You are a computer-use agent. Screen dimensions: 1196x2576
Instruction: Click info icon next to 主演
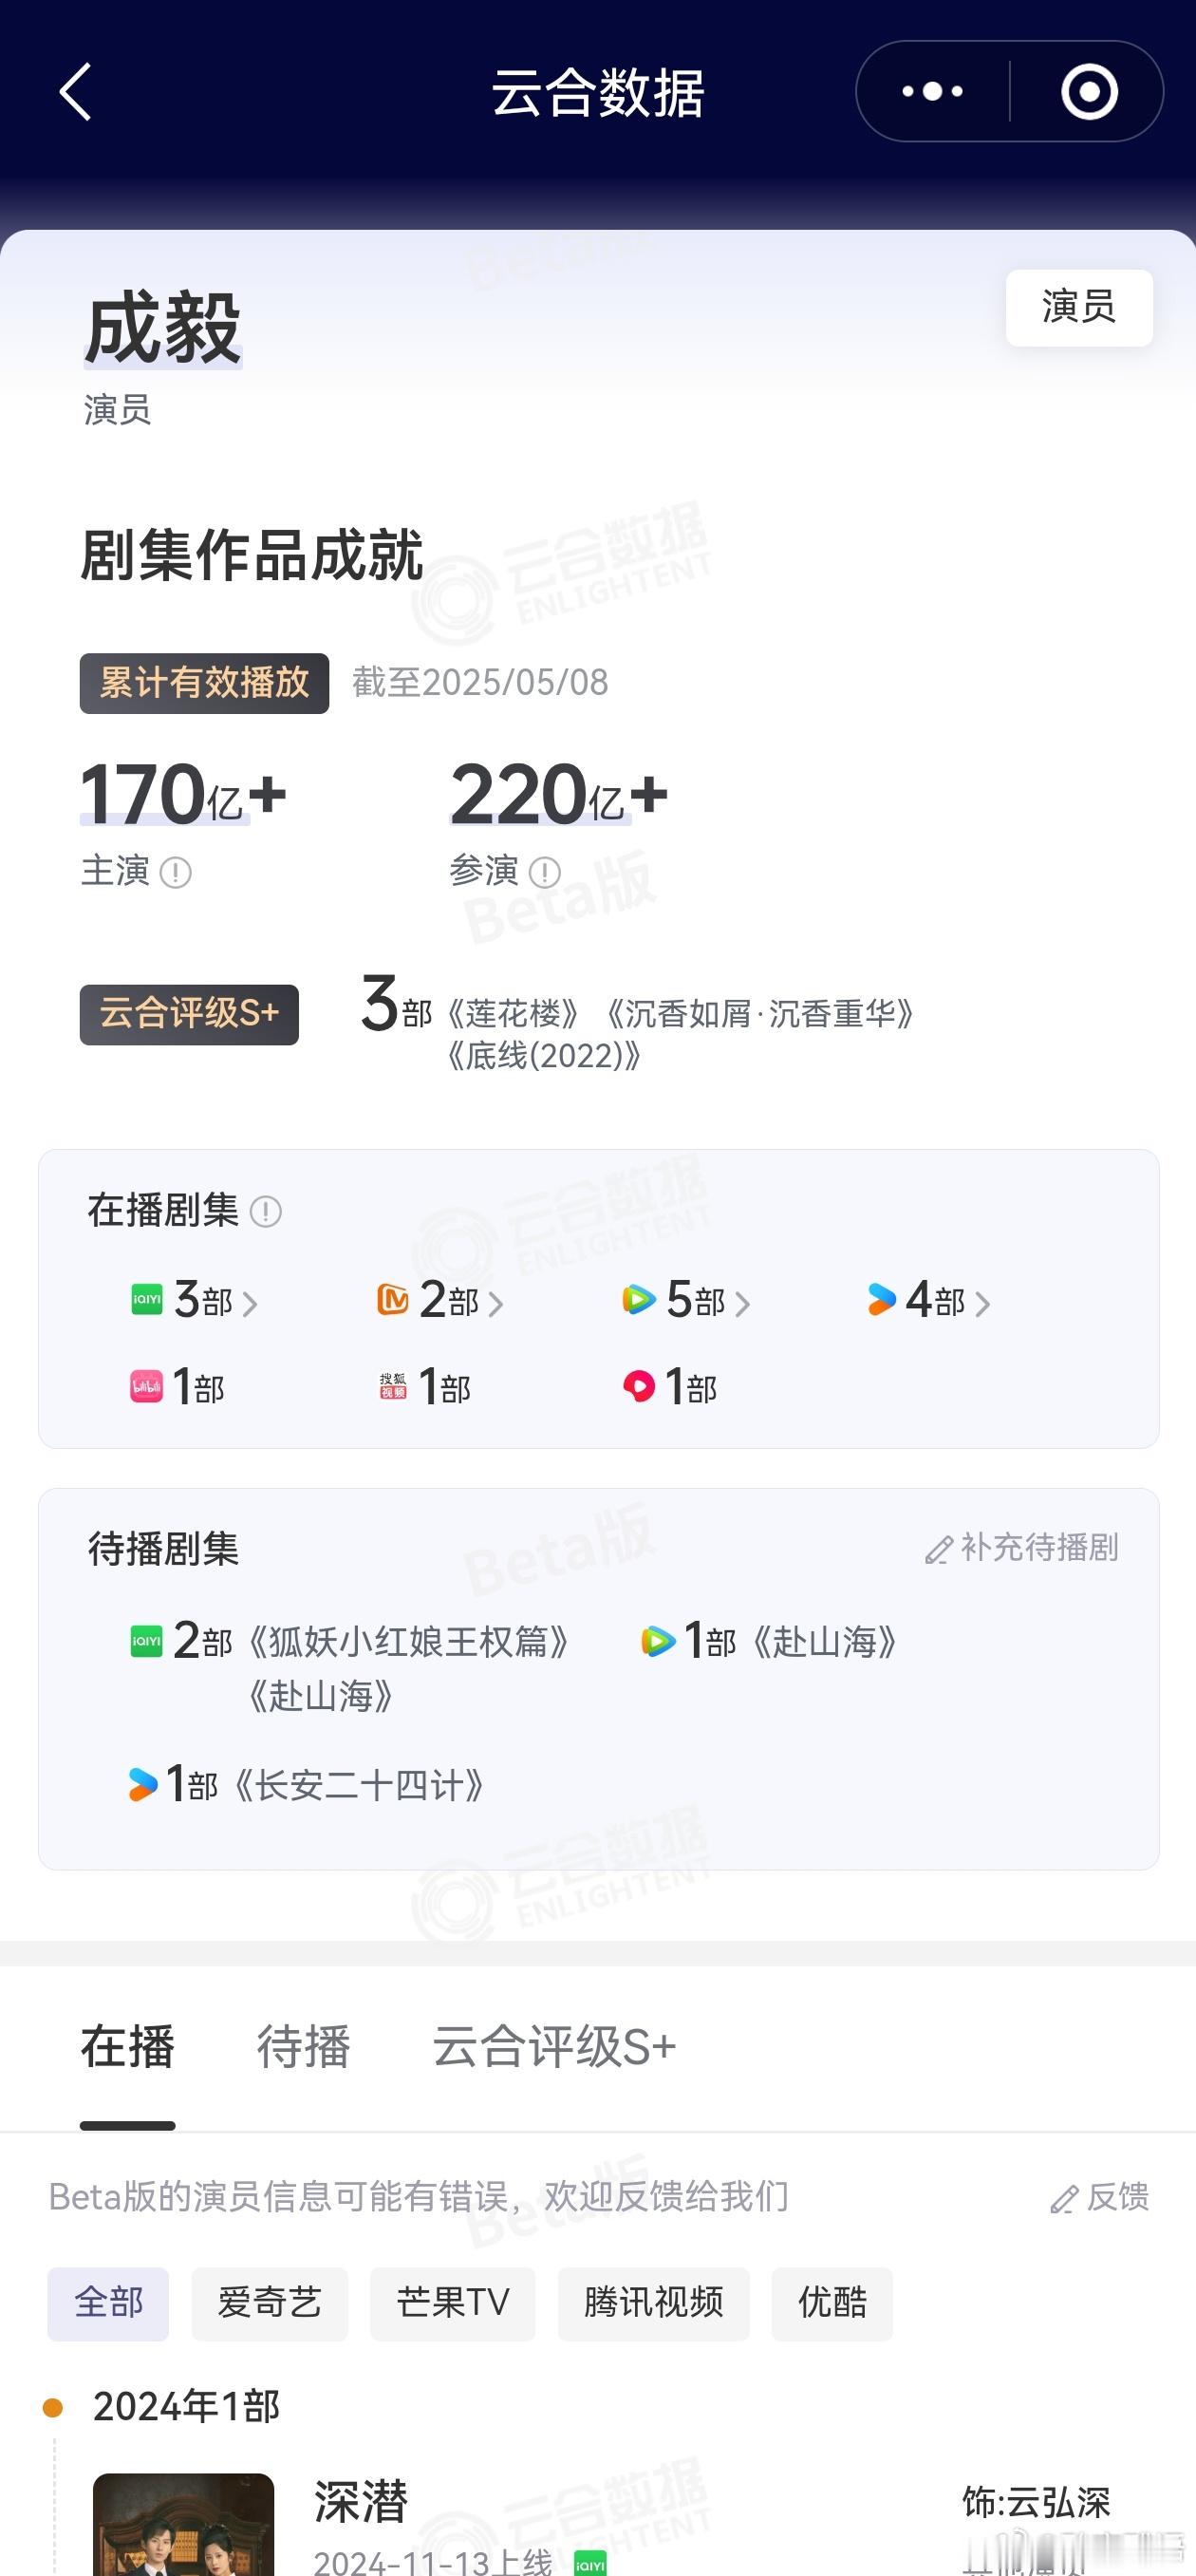(176, 873)
